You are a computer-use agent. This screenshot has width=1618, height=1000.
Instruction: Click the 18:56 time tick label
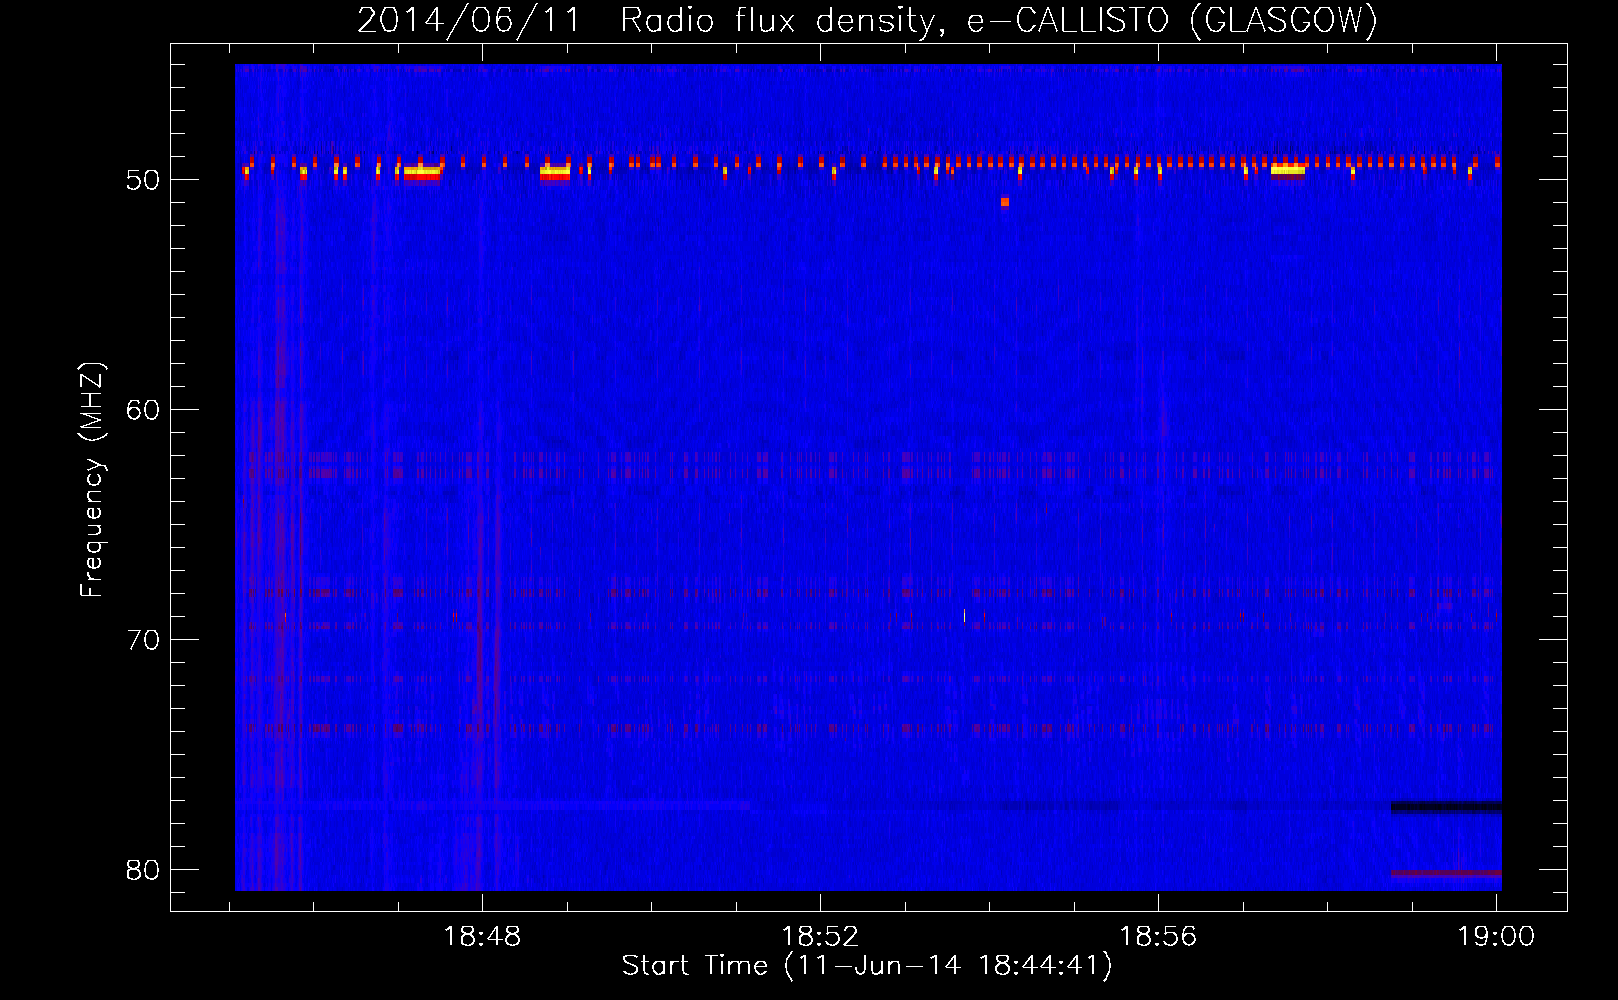tap(1158, 937)
